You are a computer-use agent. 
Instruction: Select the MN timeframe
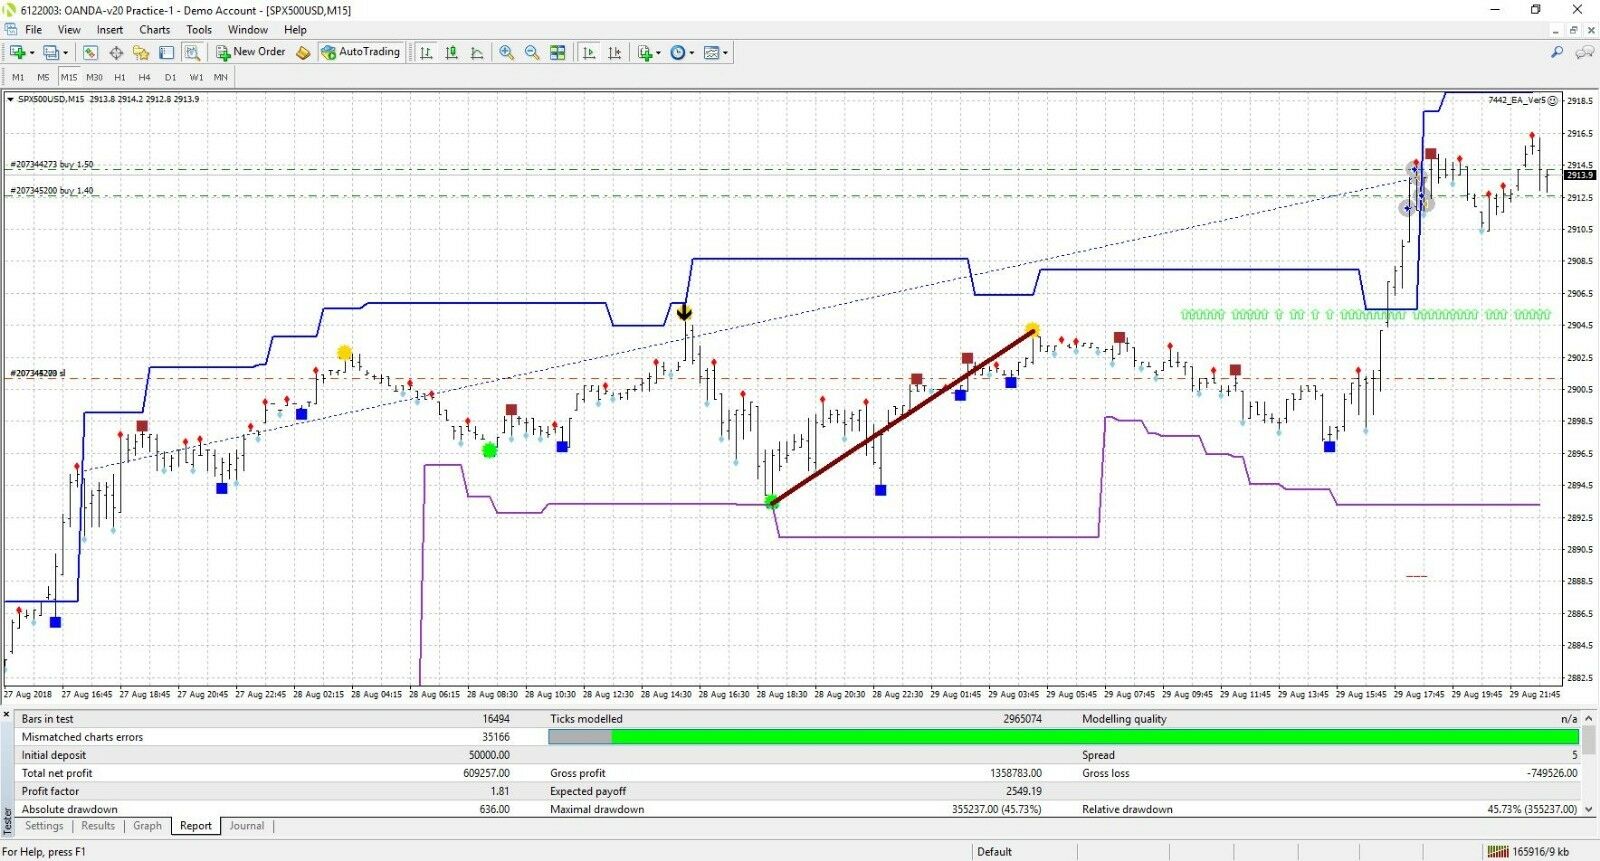[221, 77]
